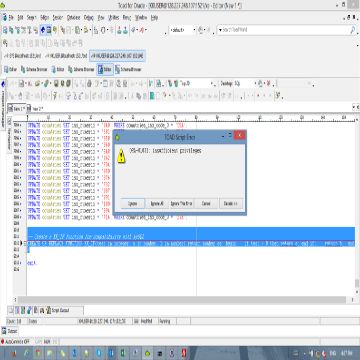Expand the error with Details >>
This screenshot has width=360, height=360.
pos(231,203)
